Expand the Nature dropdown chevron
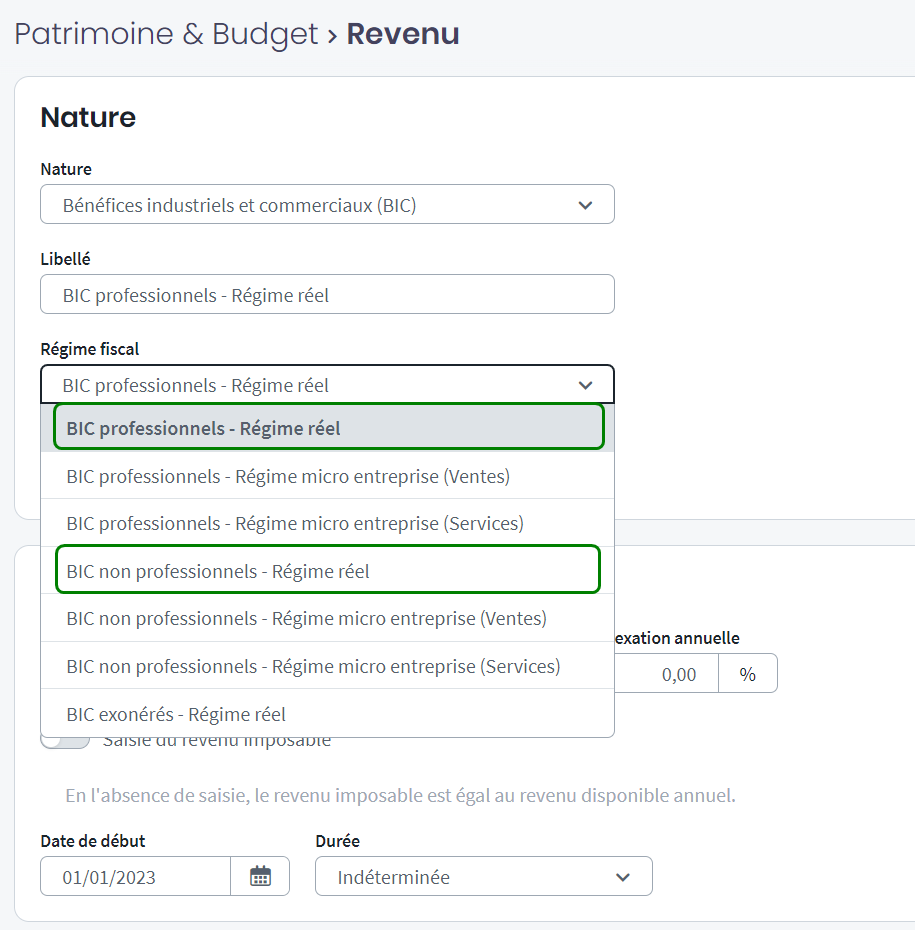 point(585,205)
